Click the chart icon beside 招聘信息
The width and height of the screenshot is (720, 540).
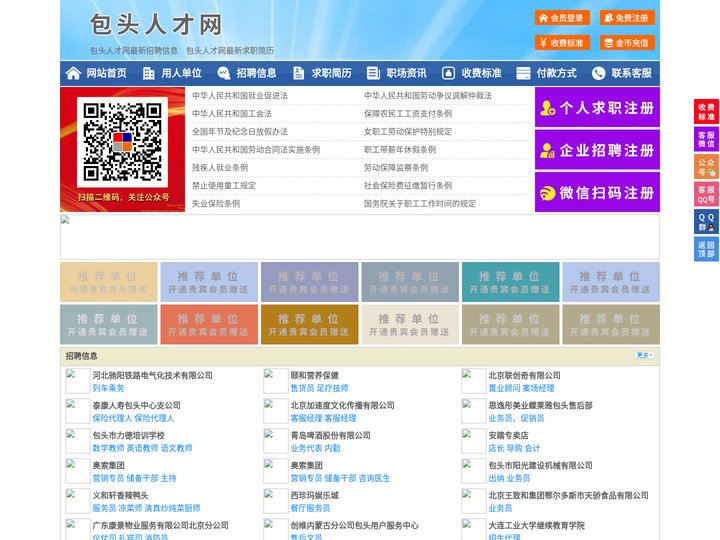click(224, 73)
